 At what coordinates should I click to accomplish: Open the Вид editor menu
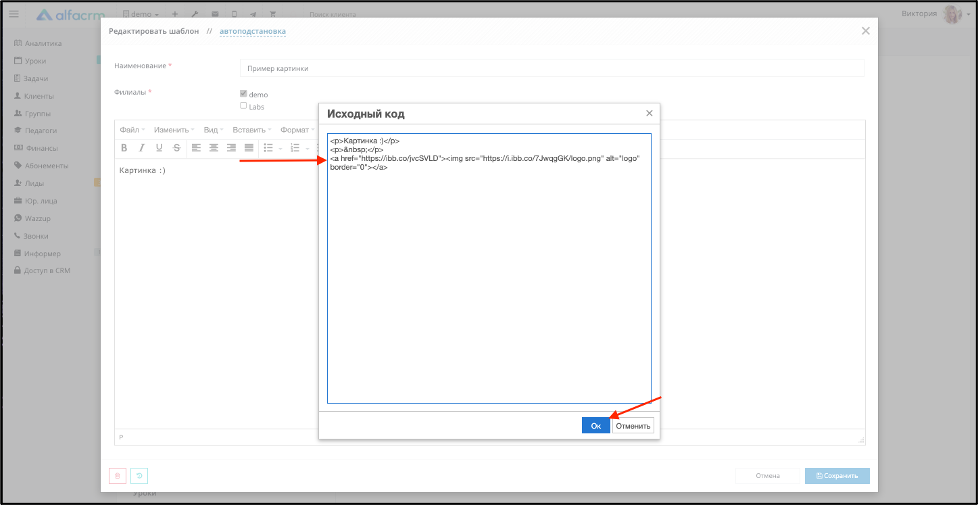[213, 130]
